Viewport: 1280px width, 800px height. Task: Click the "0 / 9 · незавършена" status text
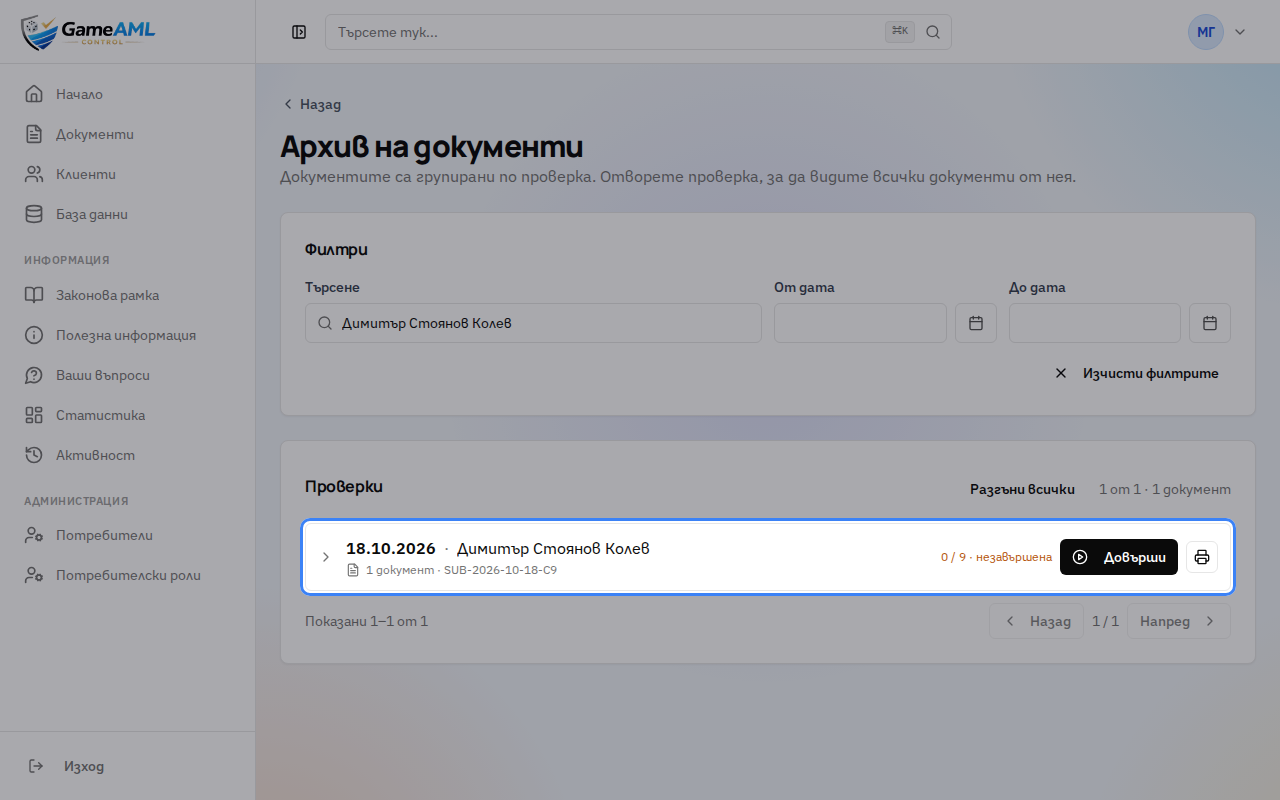pos(996,557)
